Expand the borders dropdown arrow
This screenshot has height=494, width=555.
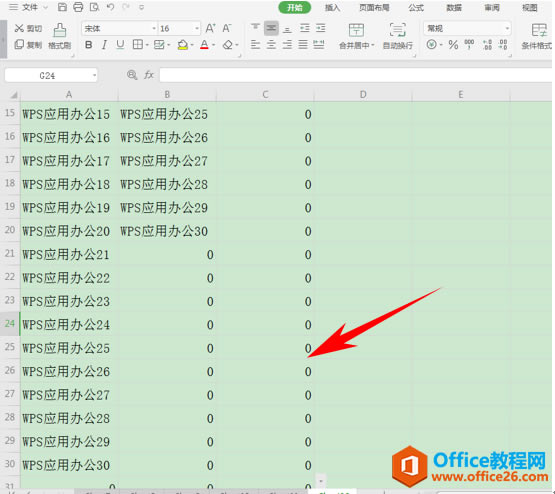pos(147,45)
